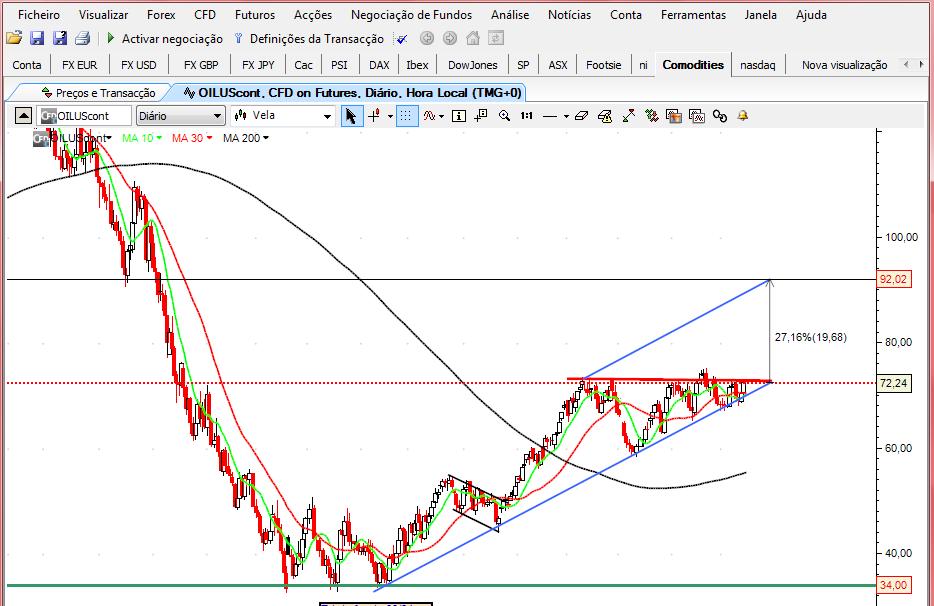Click the 92,02 price level label
934x606 pixels.
pos(894,279)
